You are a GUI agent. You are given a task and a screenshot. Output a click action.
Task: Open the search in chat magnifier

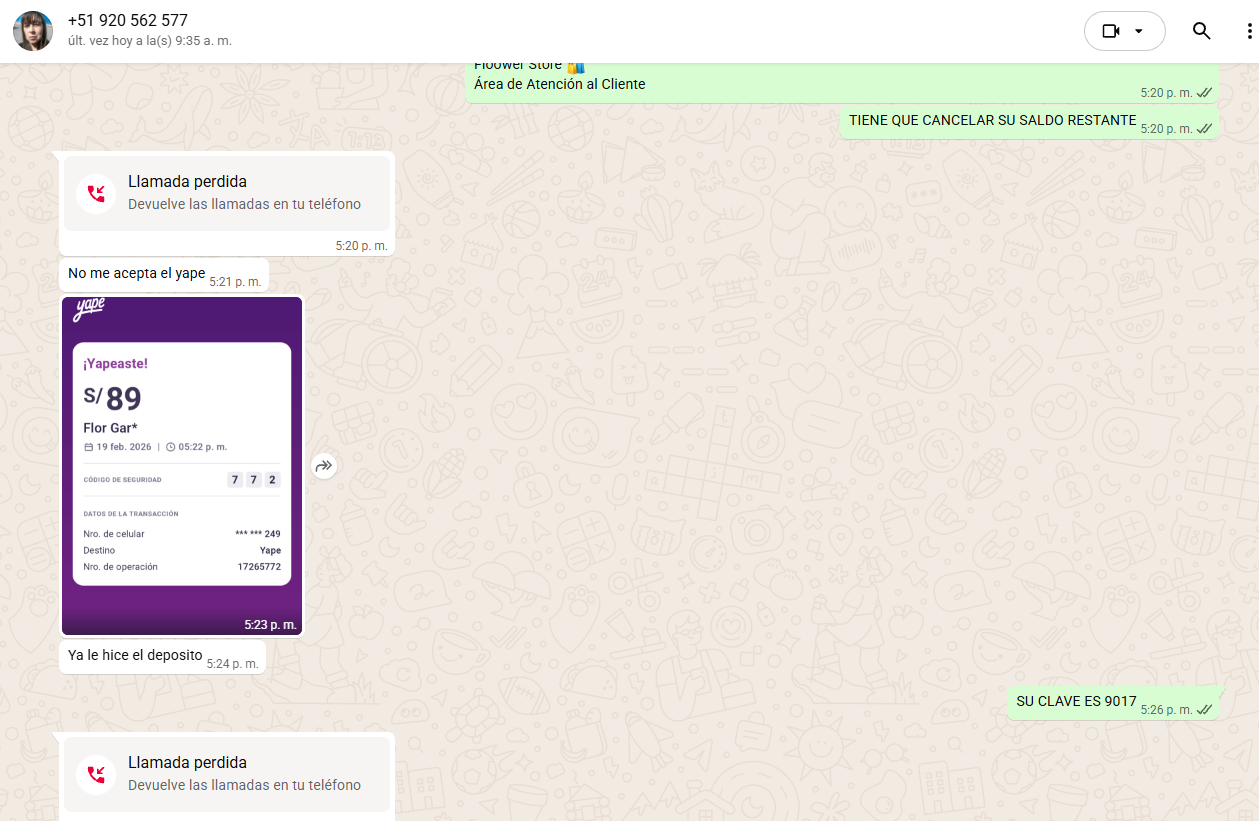[1201, 31]
